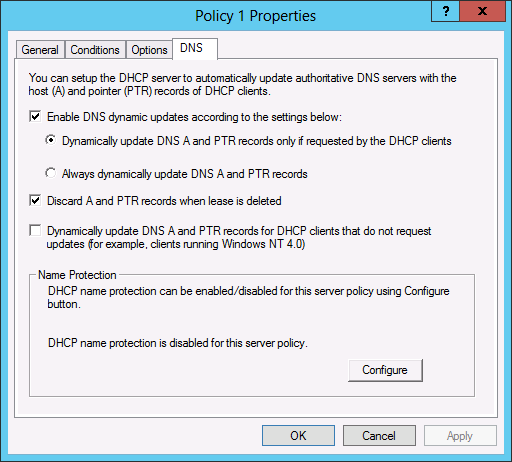Choose Always dynamically update DNS records radio

(51, 173)
